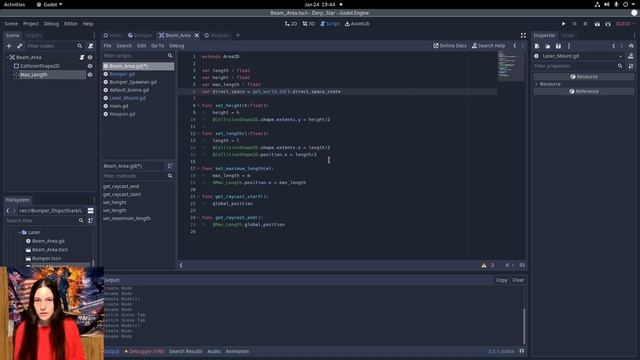
Task: Switch to the 3D workspace
Action: click(309, 24)
